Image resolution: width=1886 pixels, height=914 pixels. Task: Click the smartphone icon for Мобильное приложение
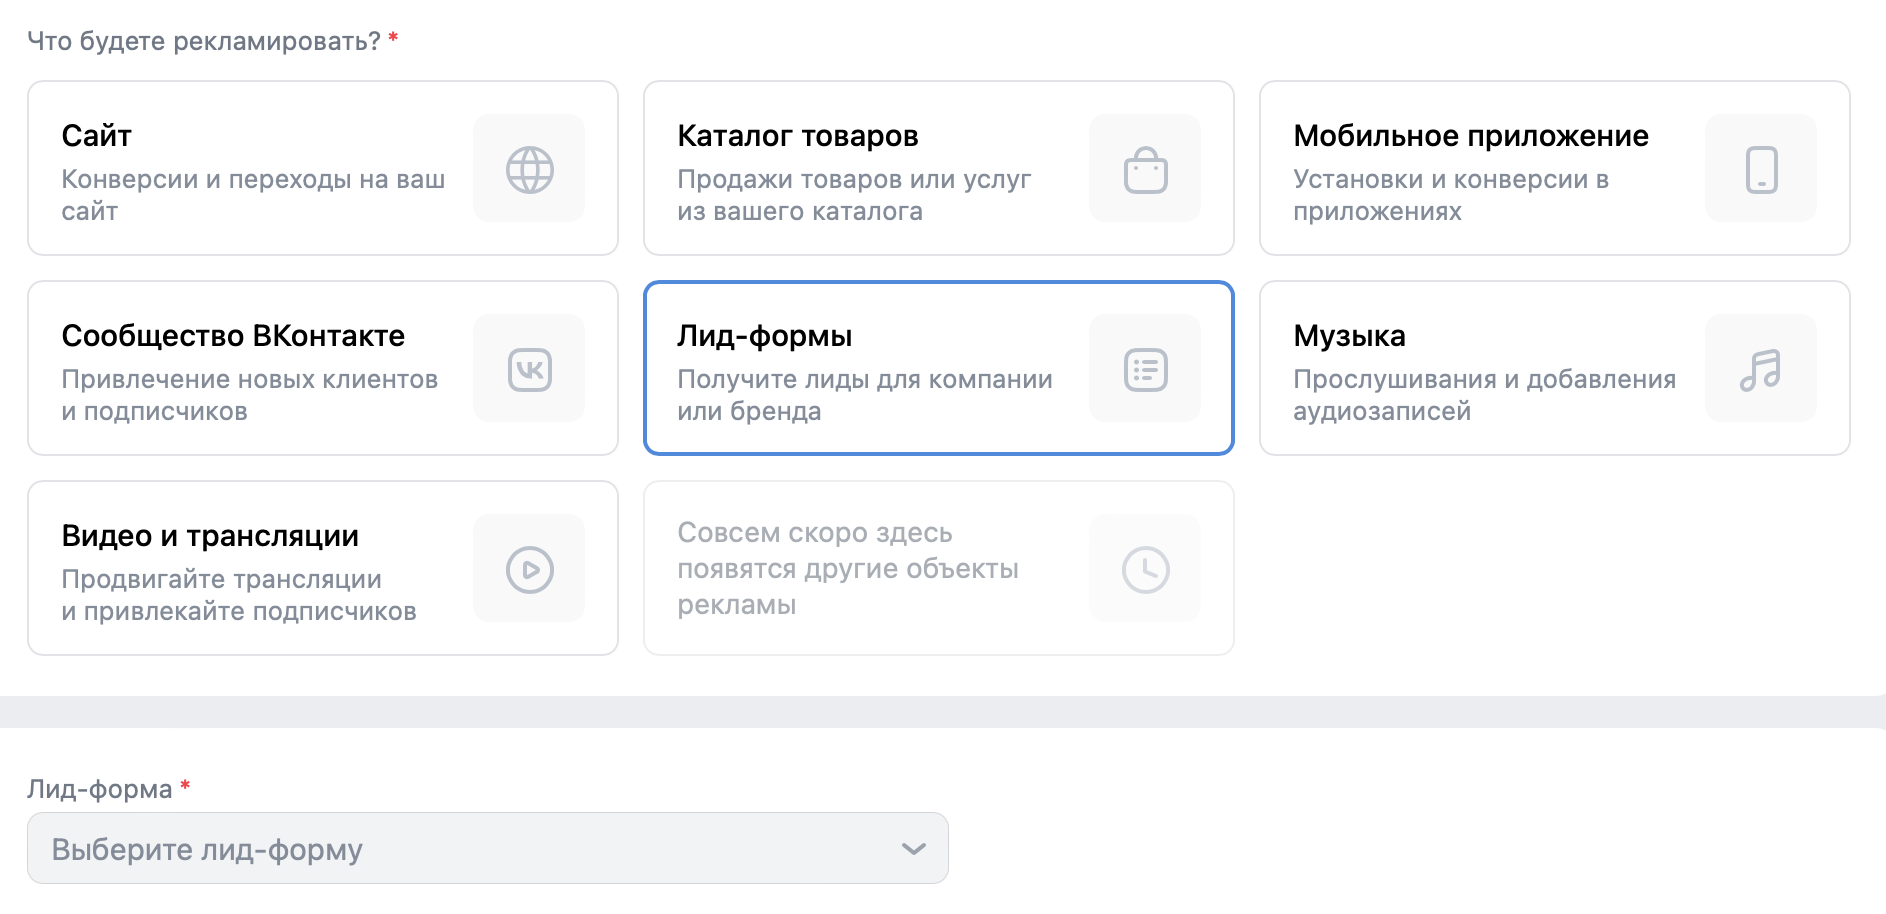pyautogui.click(x=1761, y=169)
